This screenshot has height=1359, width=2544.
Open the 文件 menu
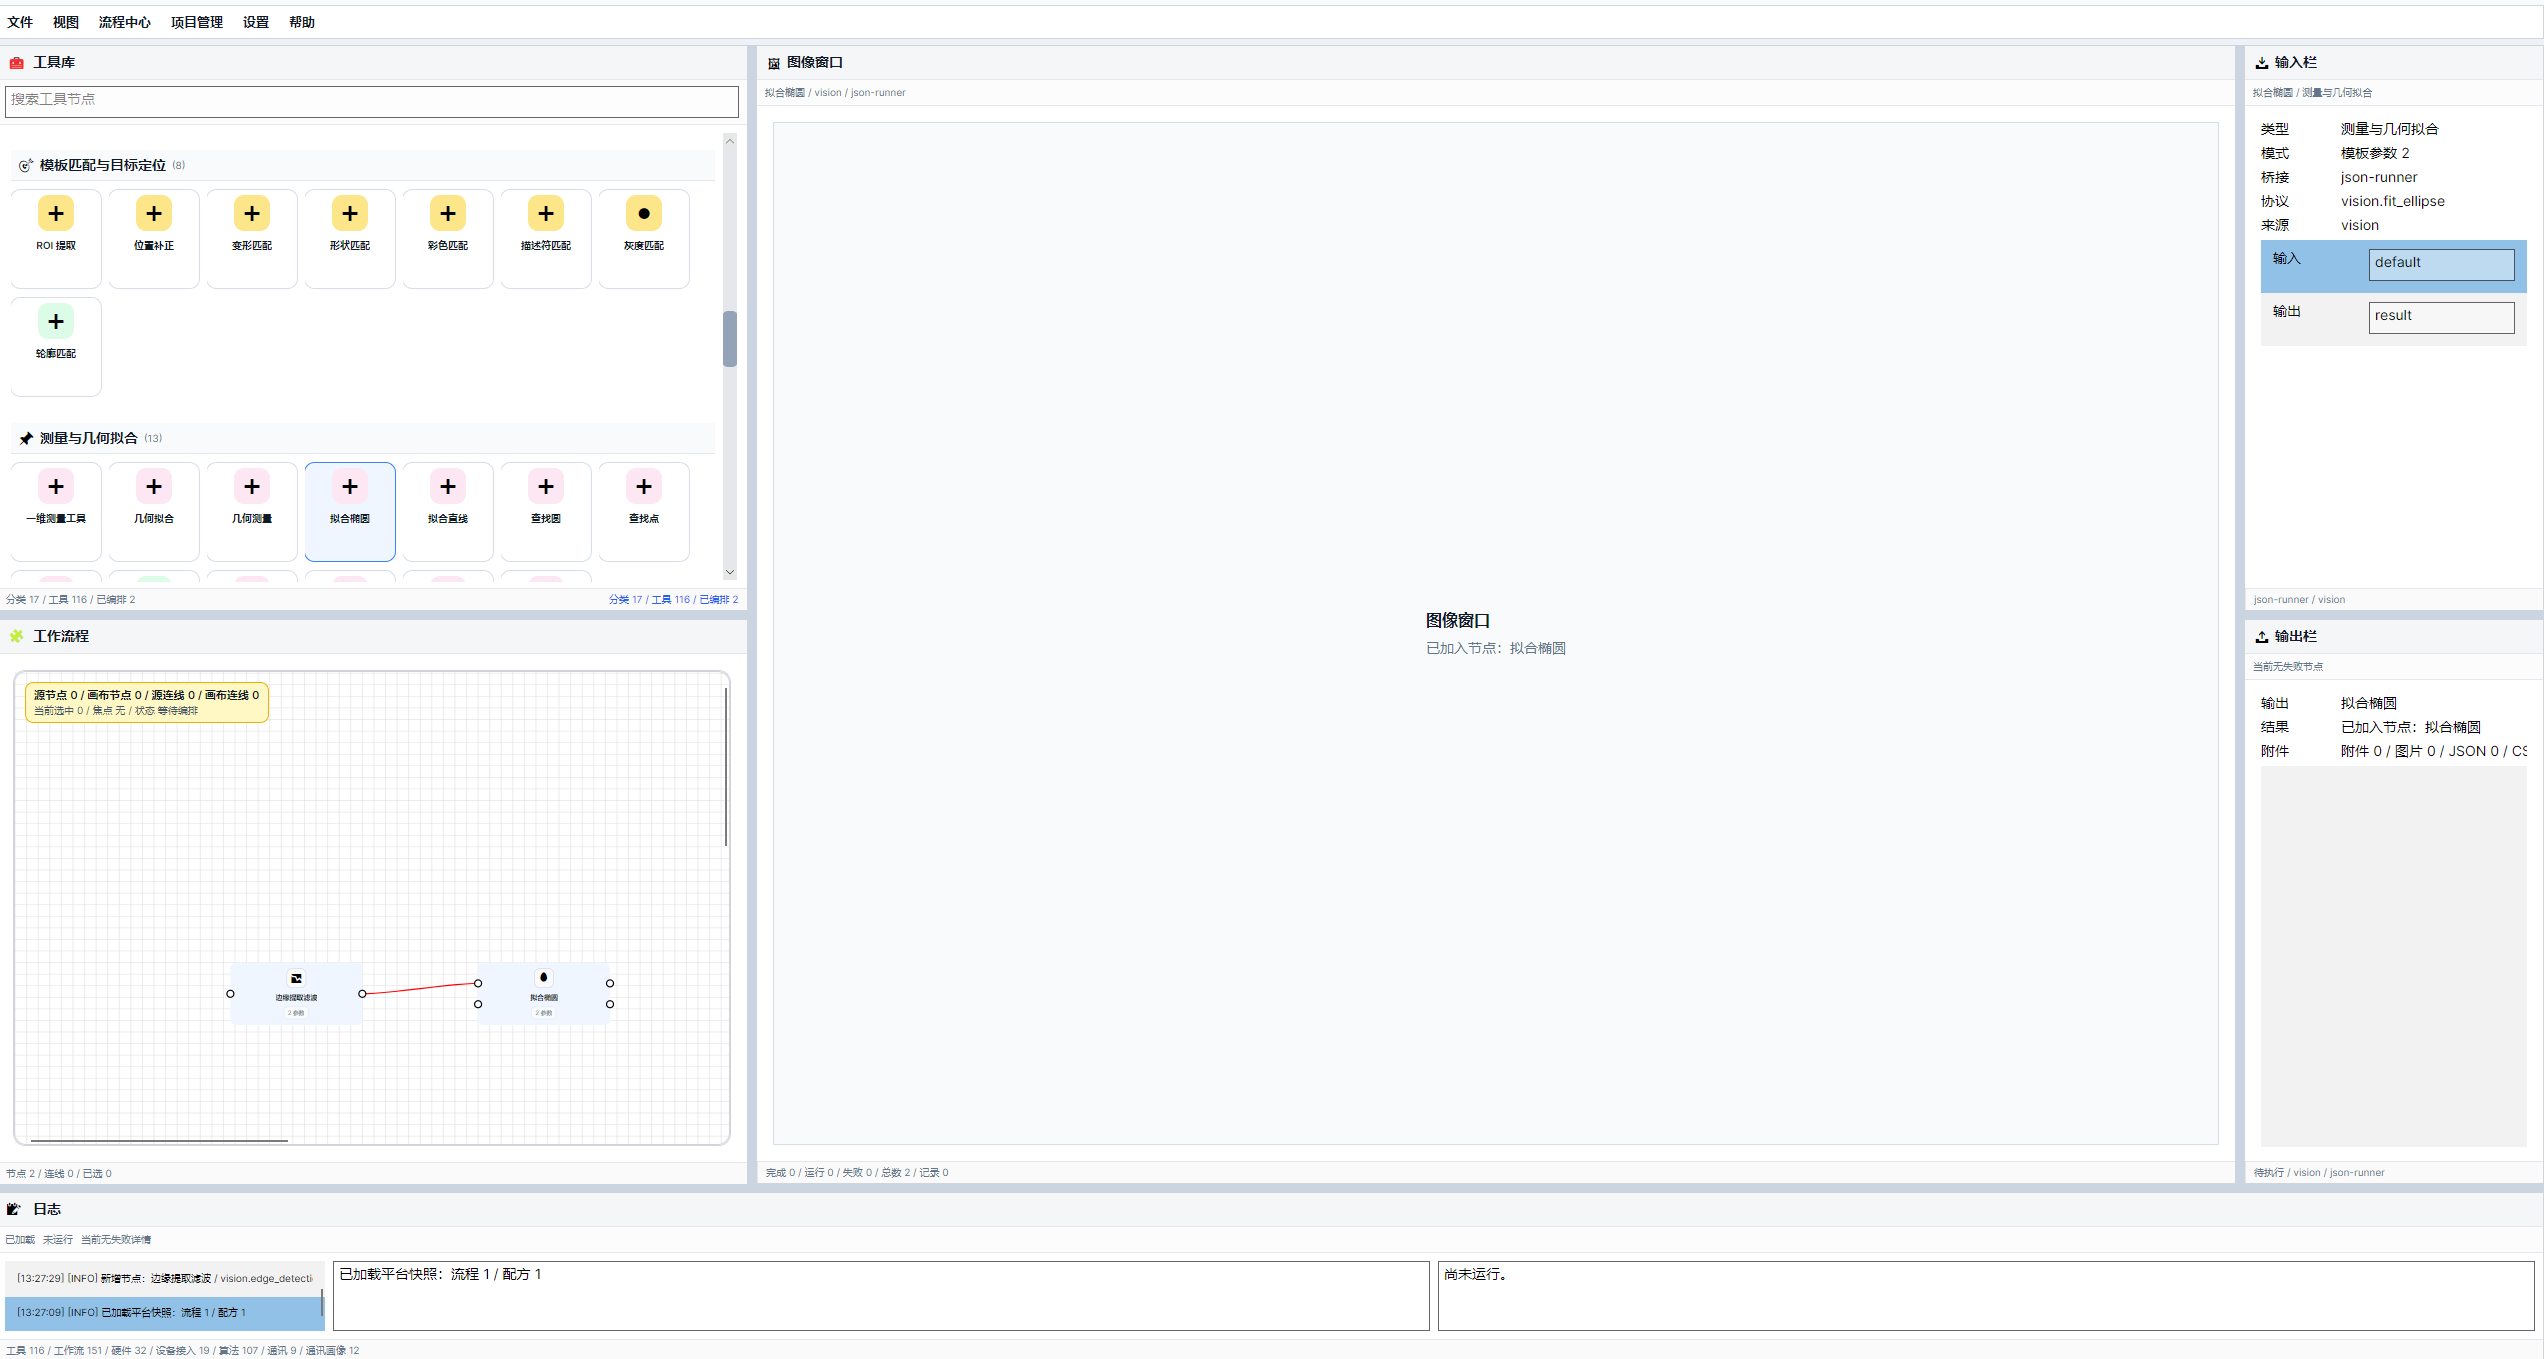(20, 22)
